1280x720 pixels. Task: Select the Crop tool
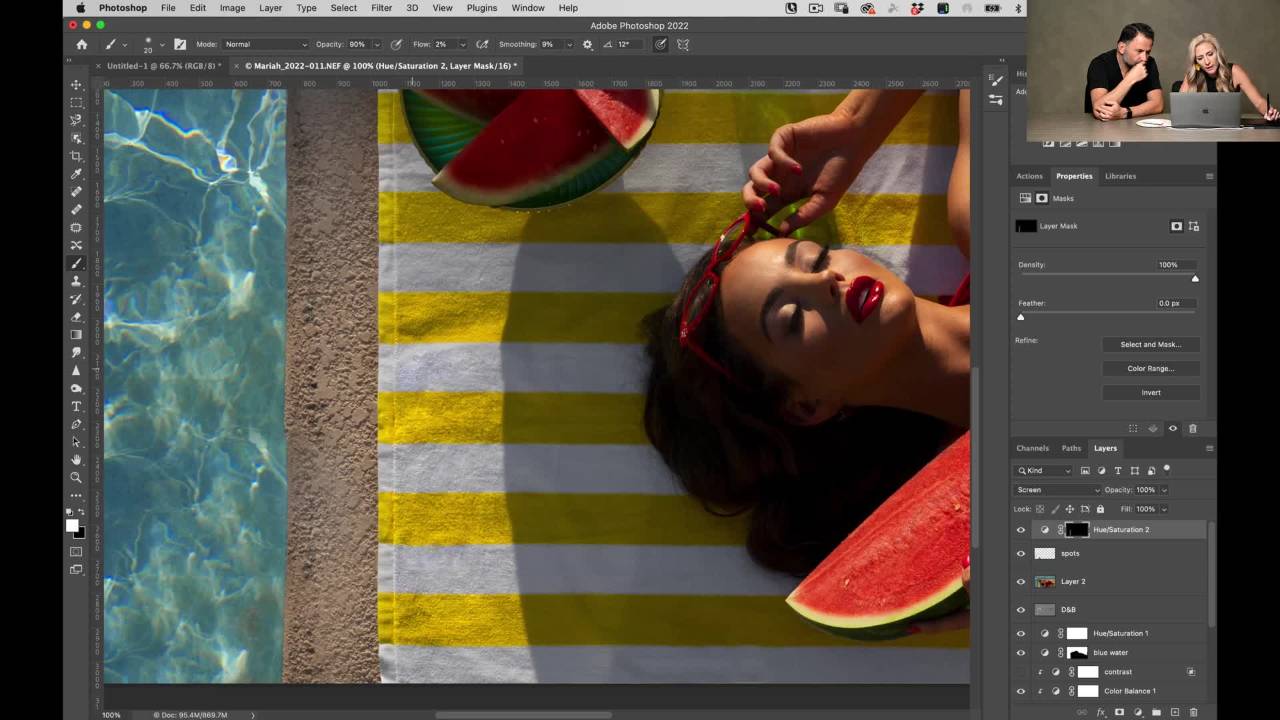[76, 156]
